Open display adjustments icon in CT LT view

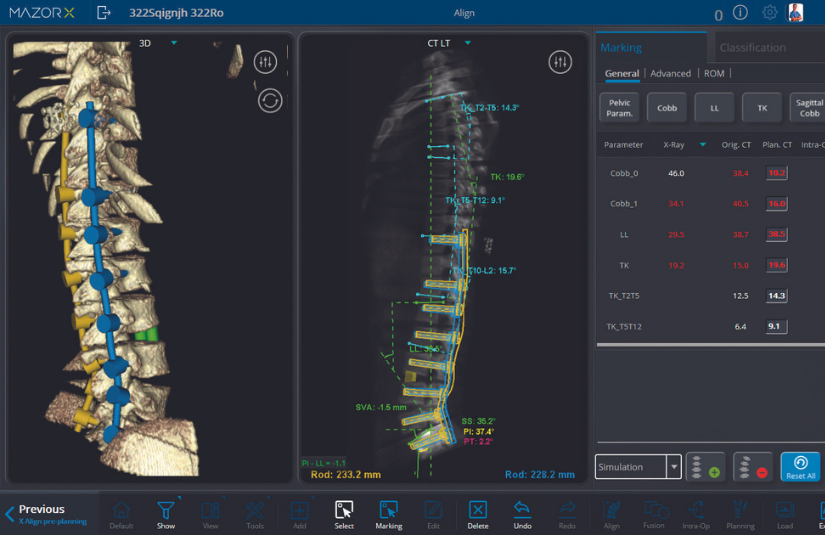560,62
